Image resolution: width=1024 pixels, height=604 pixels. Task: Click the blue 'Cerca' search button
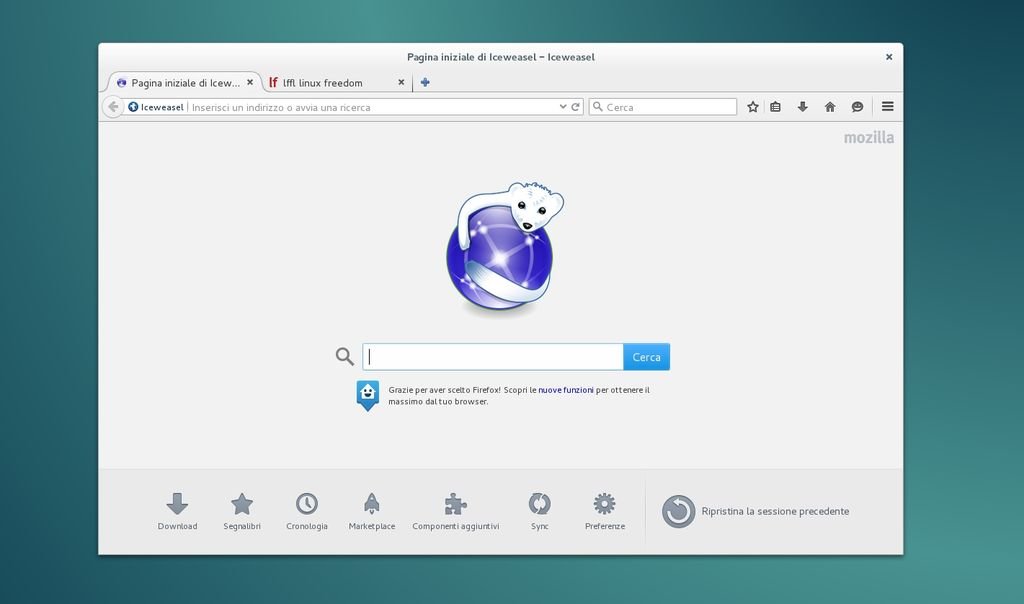coord(647,357)
